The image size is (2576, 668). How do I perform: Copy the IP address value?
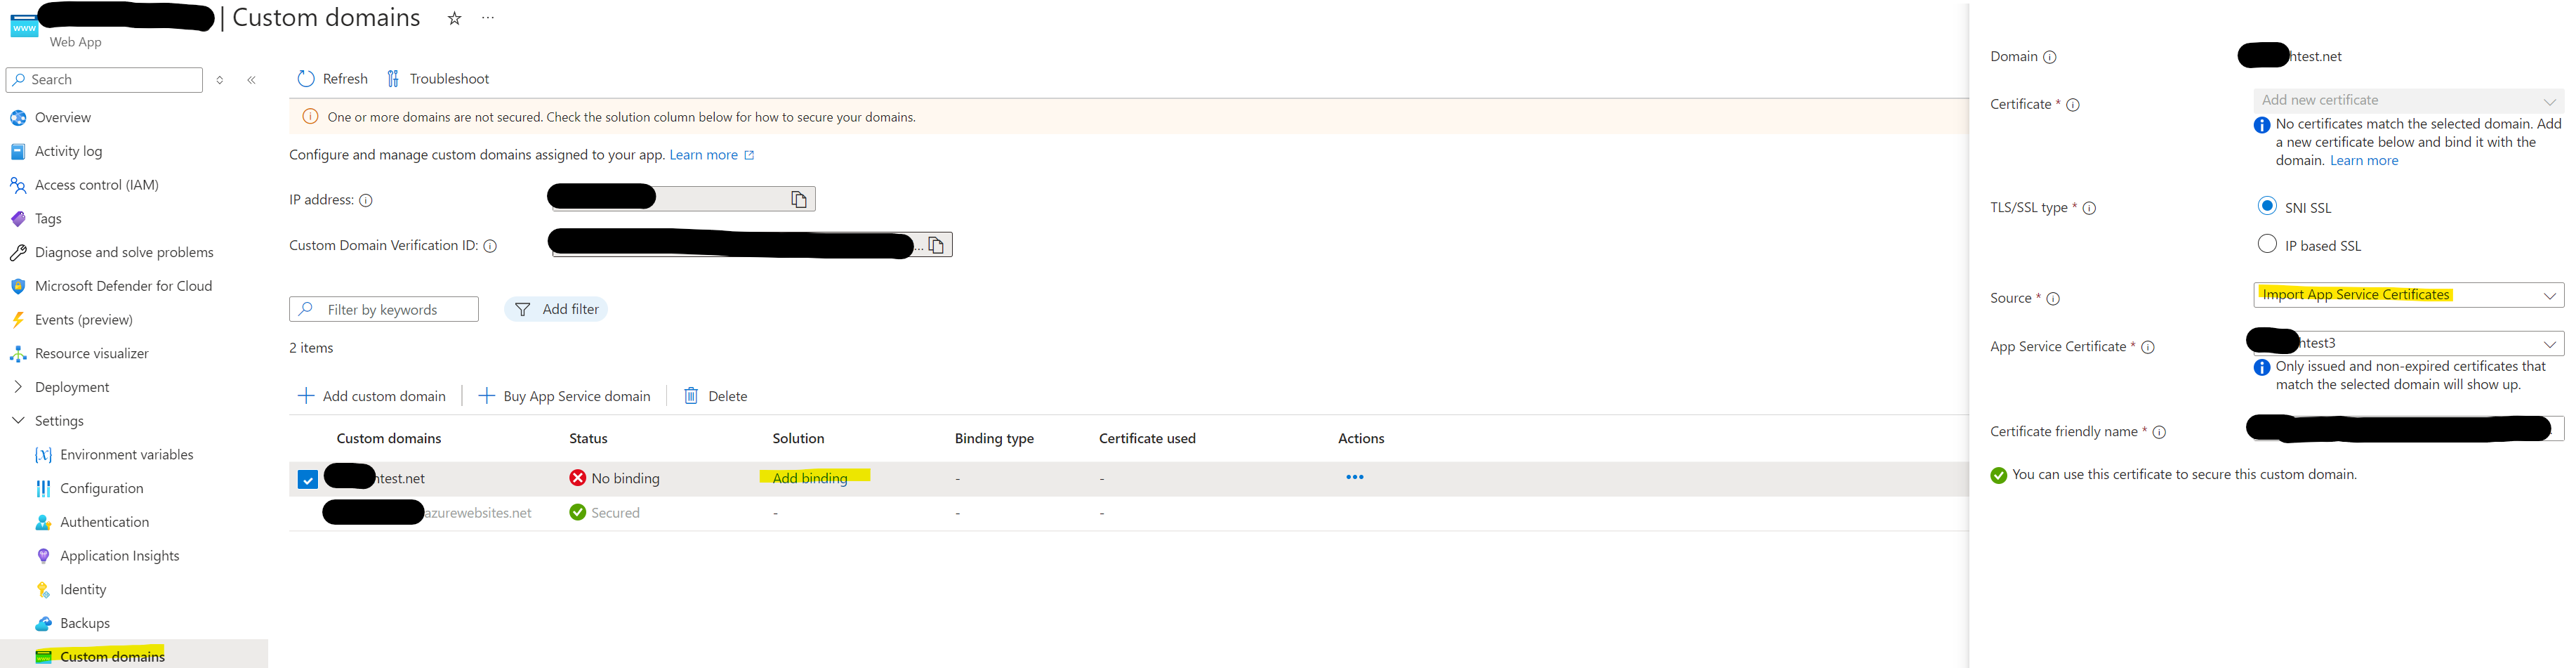pos(799,199)
